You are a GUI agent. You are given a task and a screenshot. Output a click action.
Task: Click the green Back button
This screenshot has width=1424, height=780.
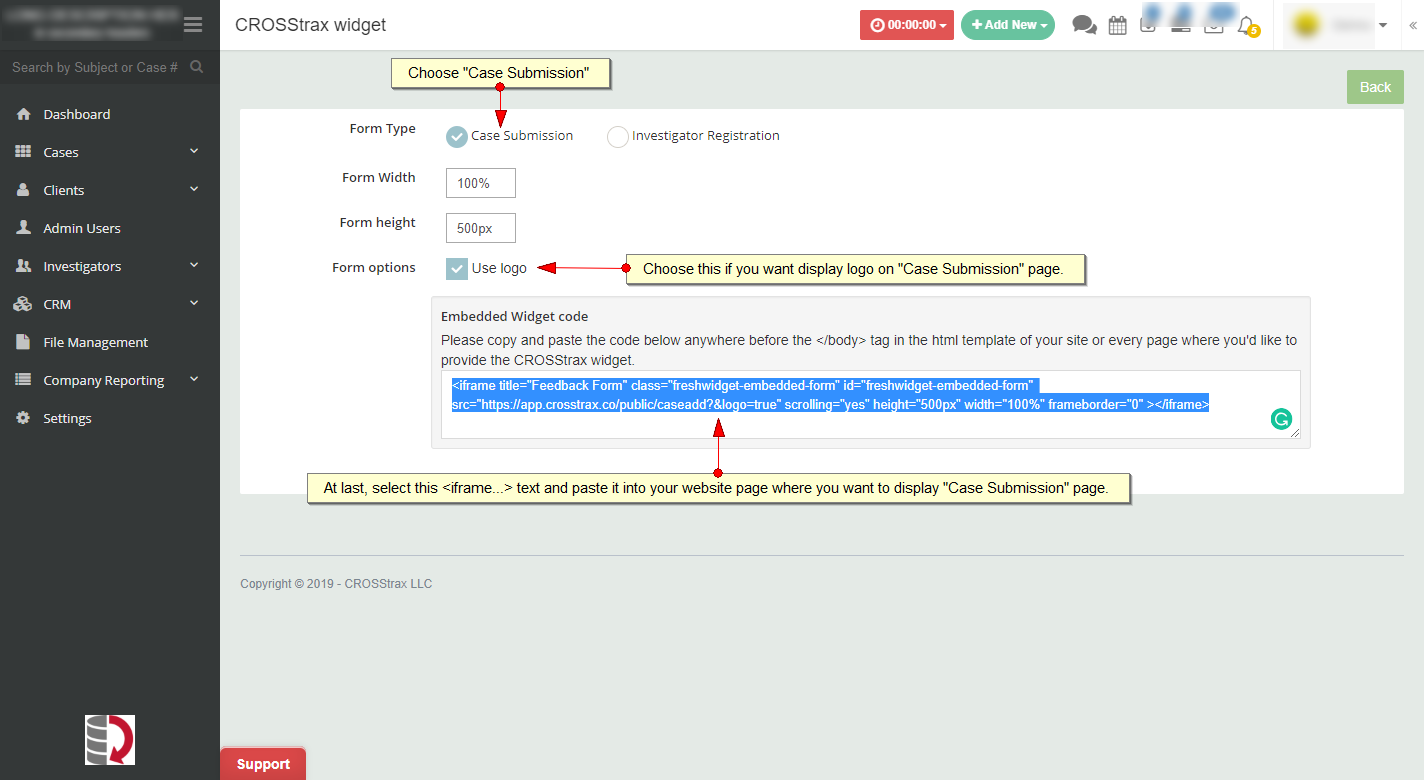[x=1375, y=87]
